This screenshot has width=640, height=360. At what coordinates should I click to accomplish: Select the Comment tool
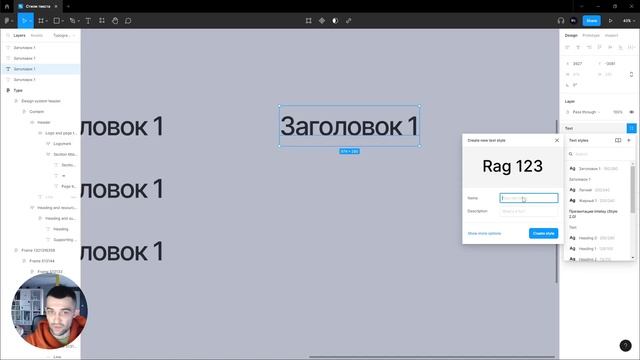[x=128, y=20]
